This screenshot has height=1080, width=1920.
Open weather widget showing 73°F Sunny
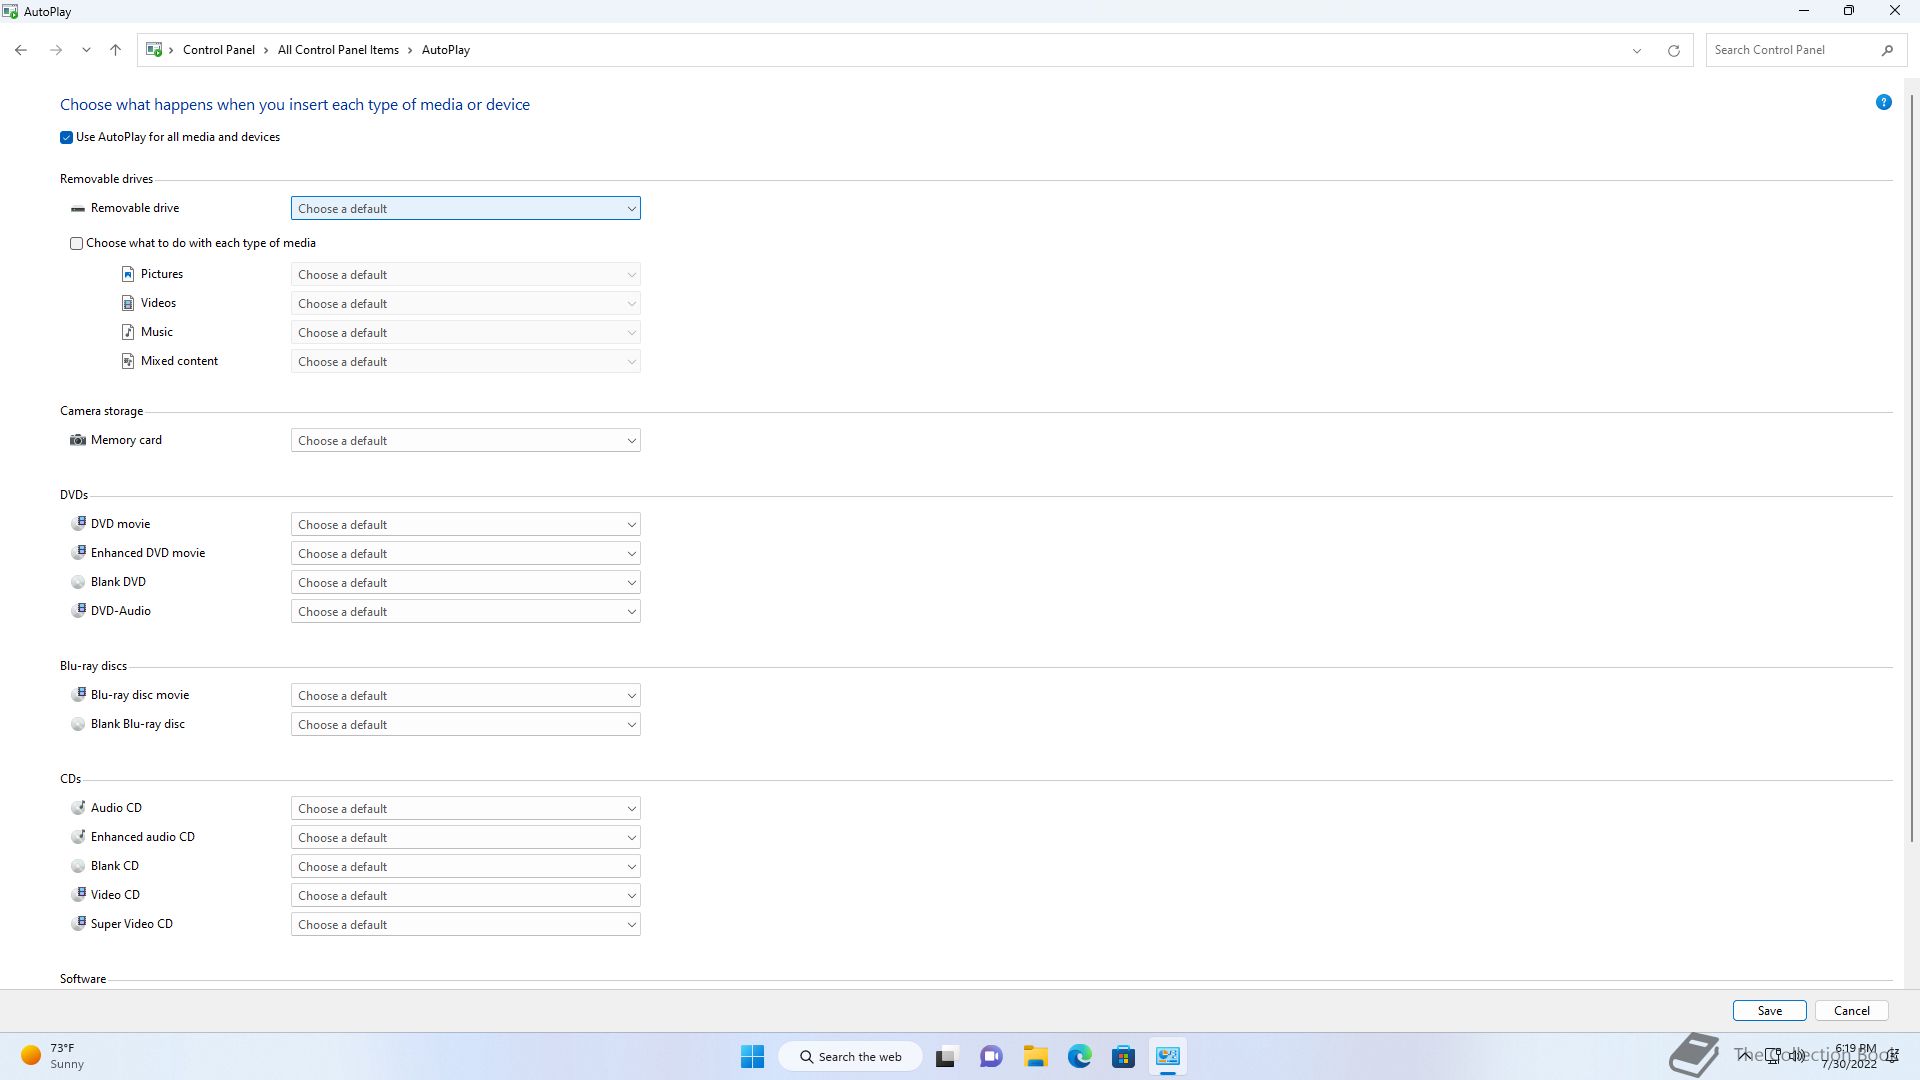tap(53, 1056)
